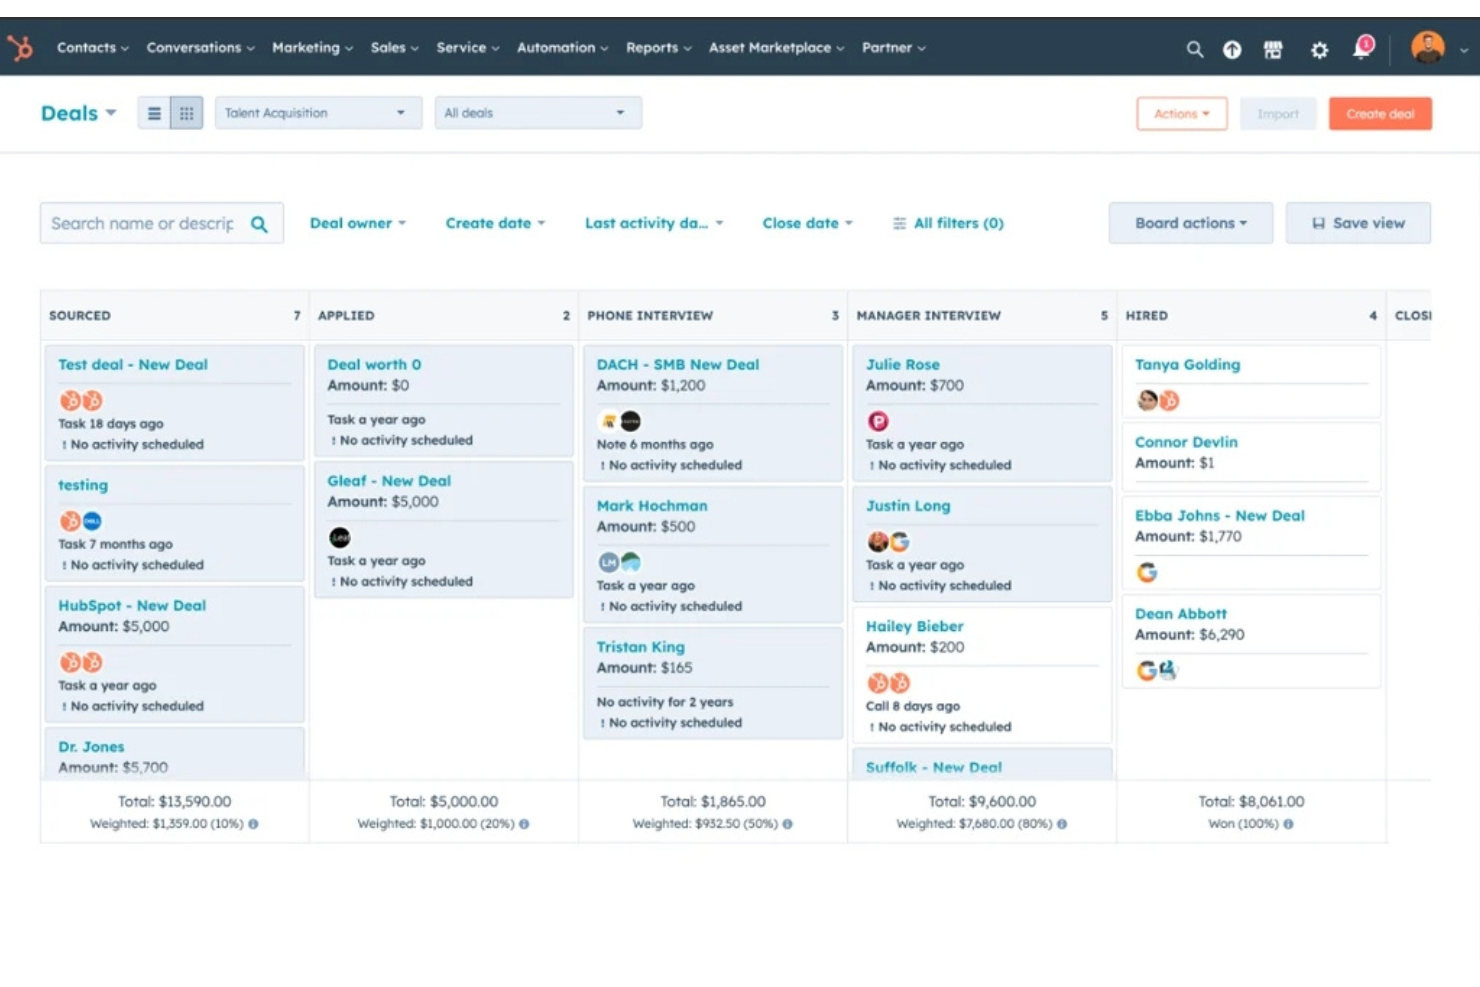The width and height of the screenshot is (1480, 987).
Task: Click the upload arrow icon in the navbar
Action: pyautogui.click(x=1232, y=48)
